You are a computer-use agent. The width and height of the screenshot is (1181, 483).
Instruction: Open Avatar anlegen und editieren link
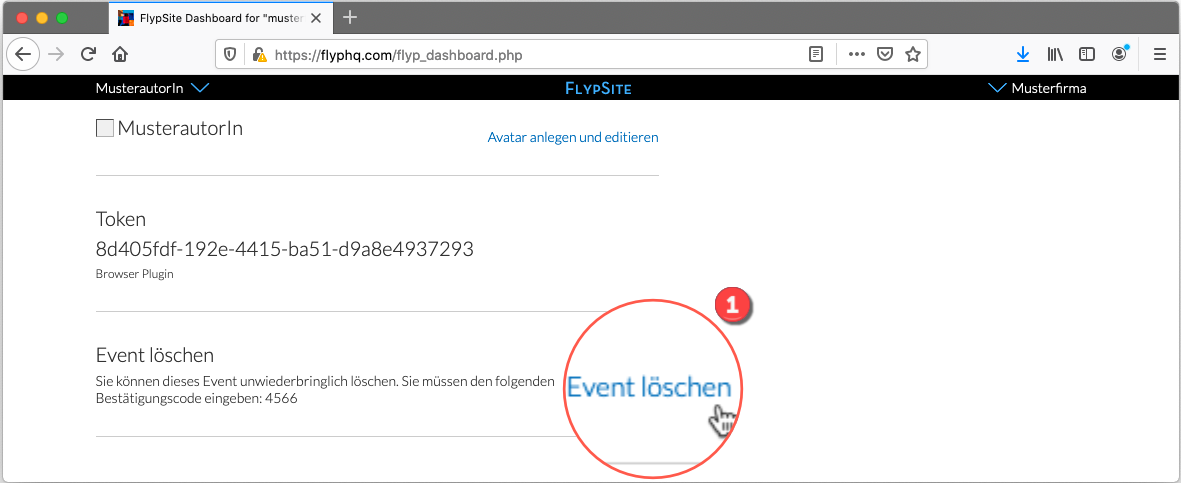(572, 137)
